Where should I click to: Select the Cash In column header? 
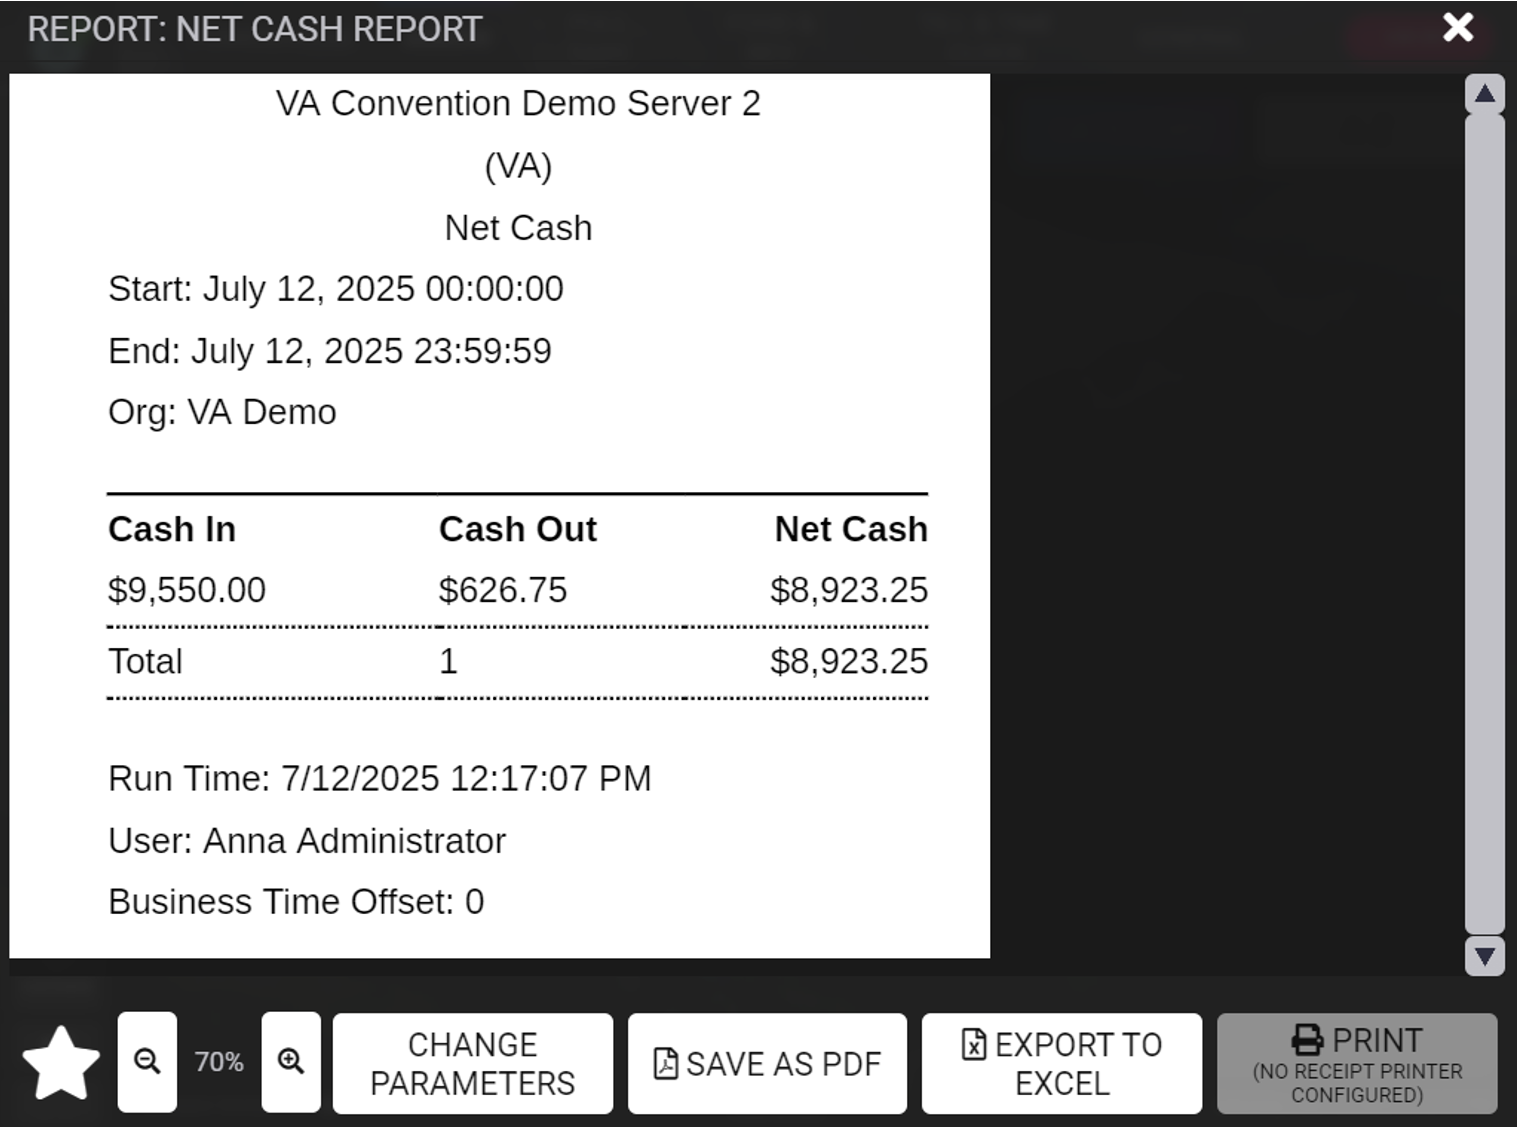(172, 529)
